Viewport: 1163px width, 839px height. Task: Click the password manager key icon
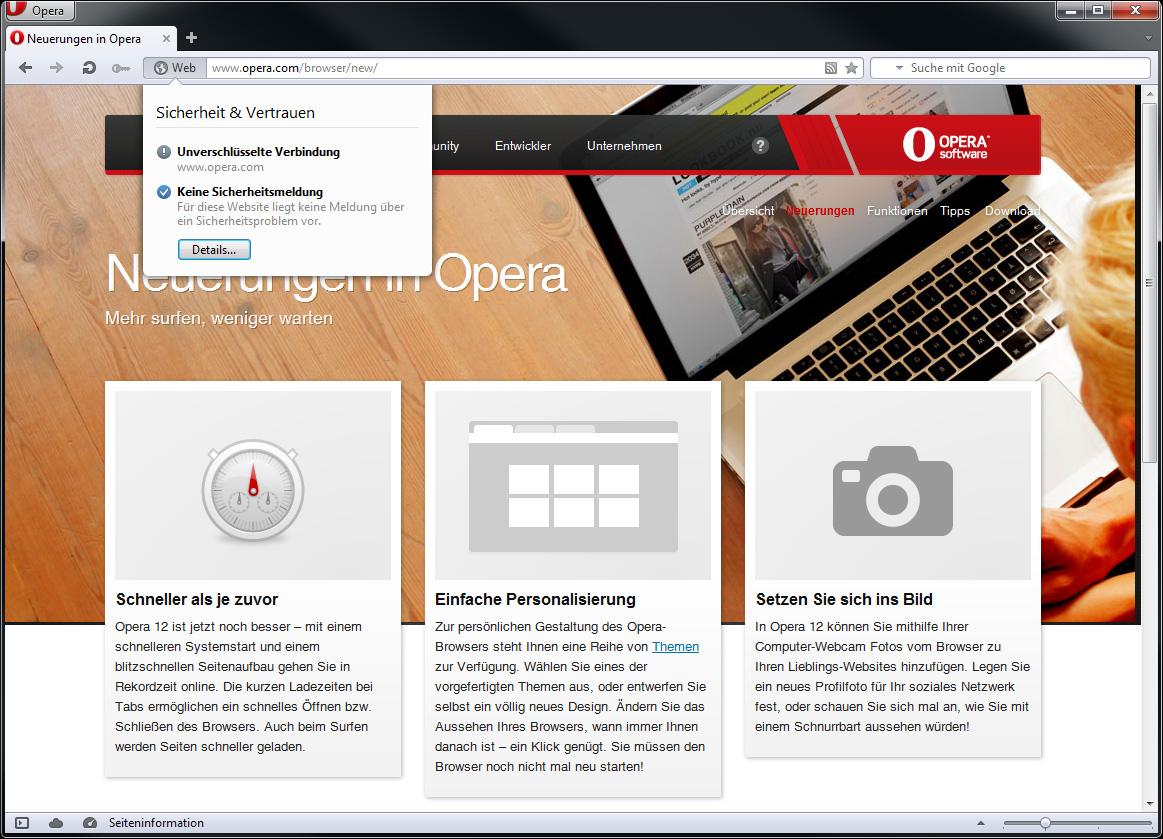pos(120,68)
